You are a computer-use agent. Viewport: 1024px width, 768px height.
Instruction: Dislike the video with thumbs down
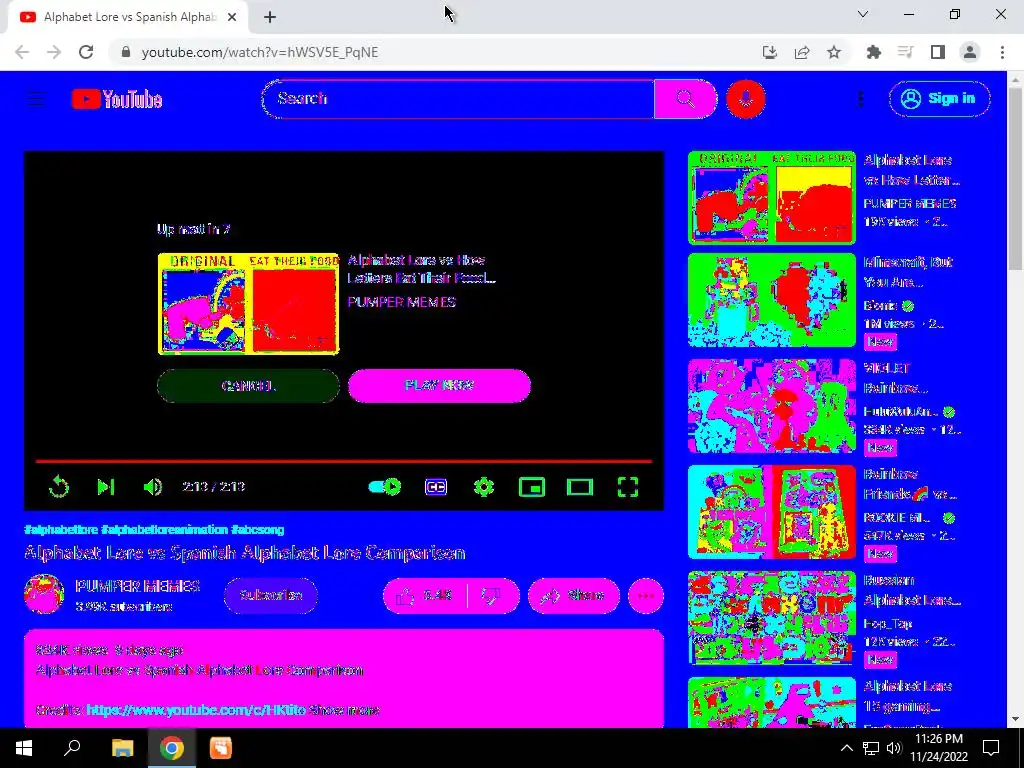[493, 596]
